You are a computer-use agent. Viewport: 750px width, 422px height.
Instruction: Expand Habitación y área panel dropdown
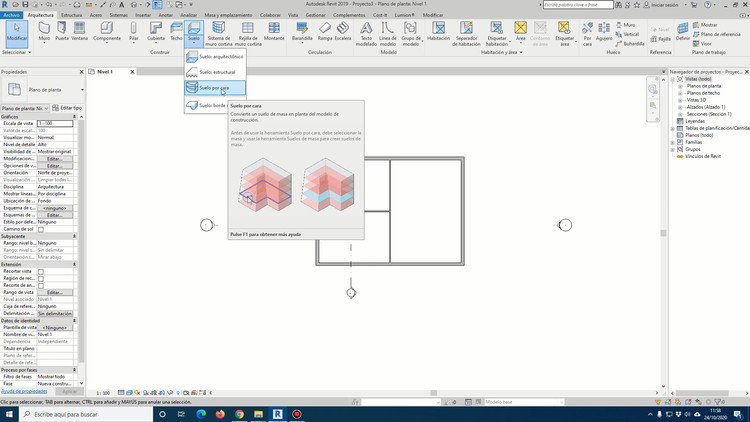501,52
